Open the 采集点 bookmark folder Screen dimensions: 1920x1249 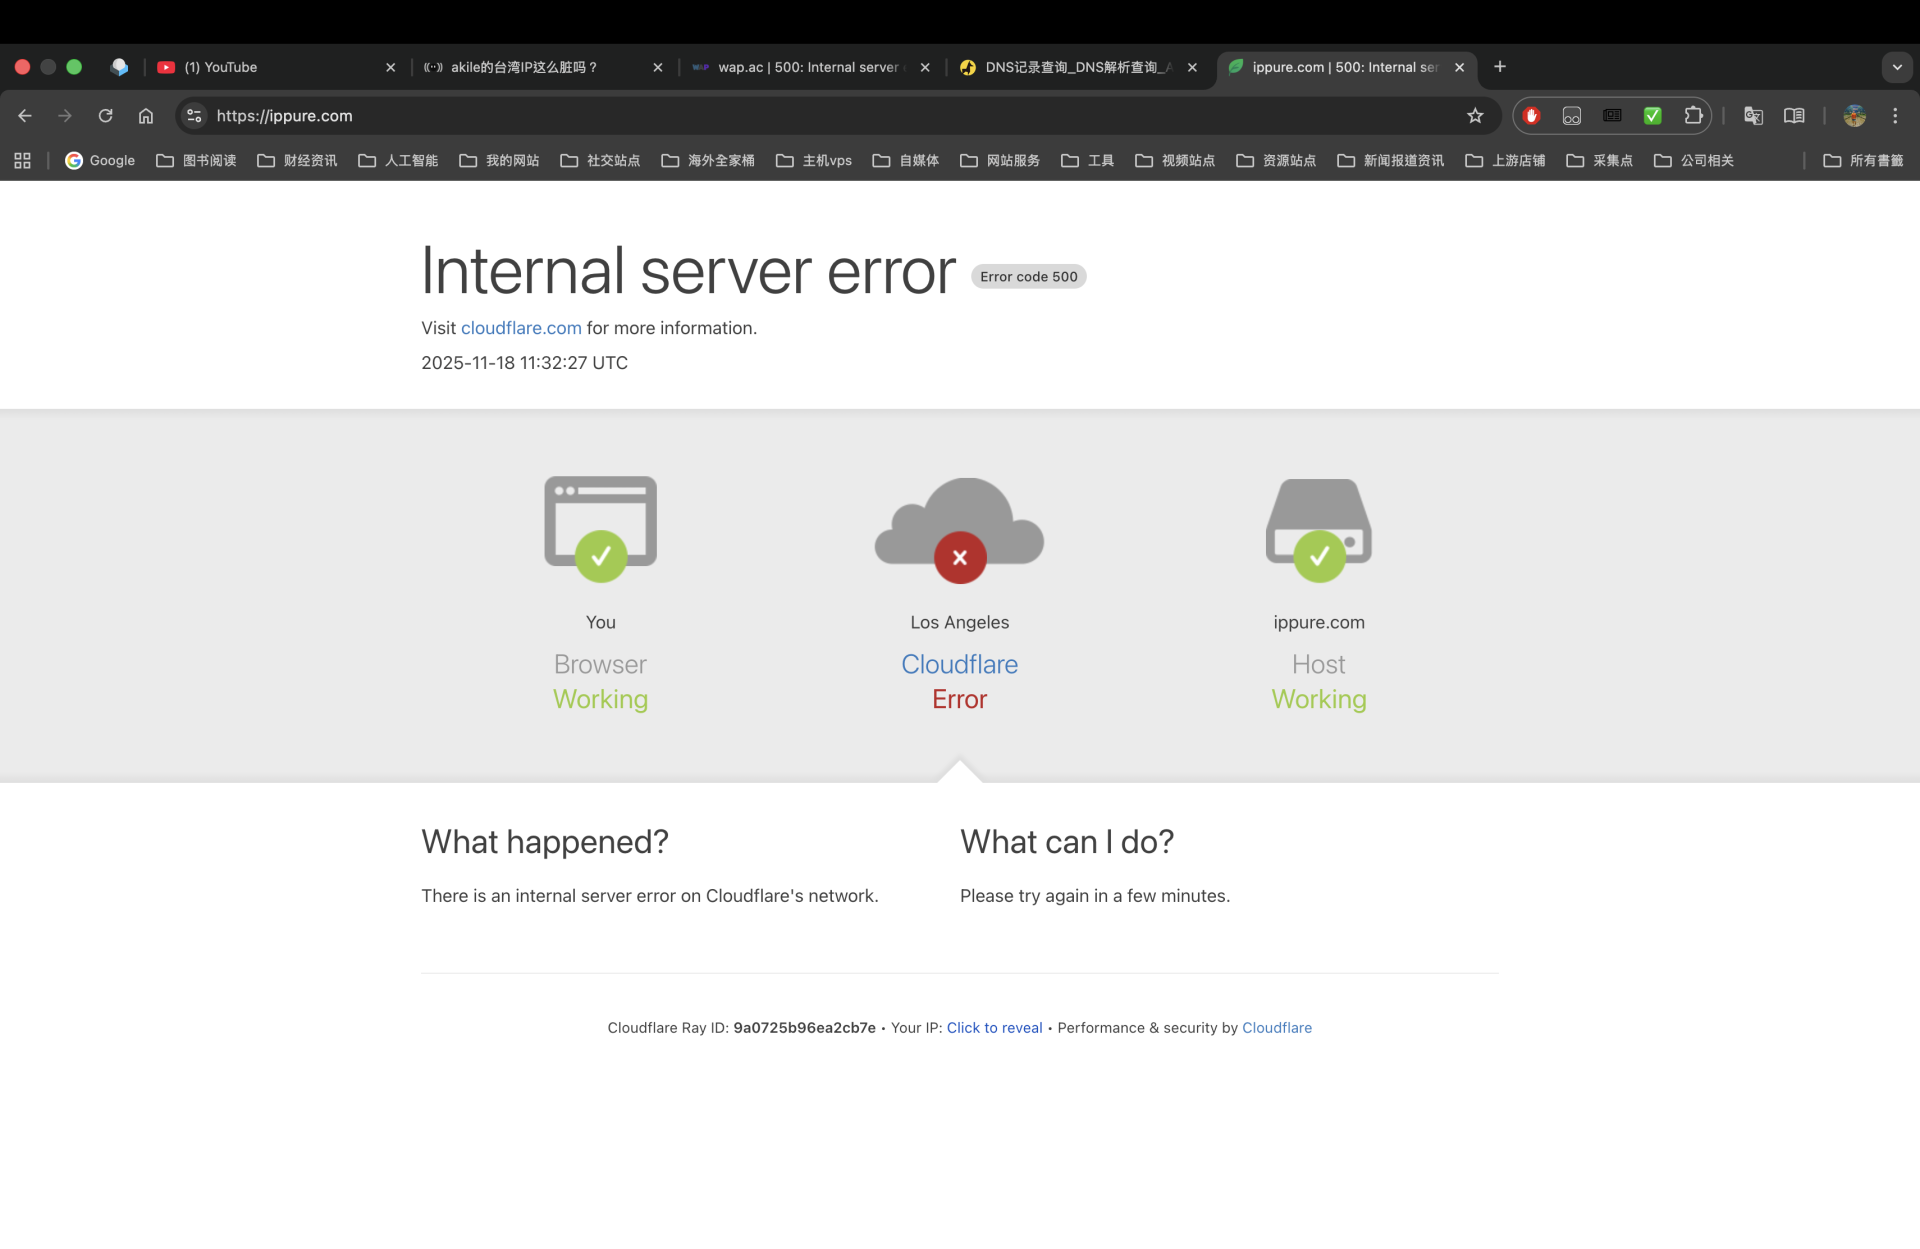pyautogui.click(x=1599, y=160)
